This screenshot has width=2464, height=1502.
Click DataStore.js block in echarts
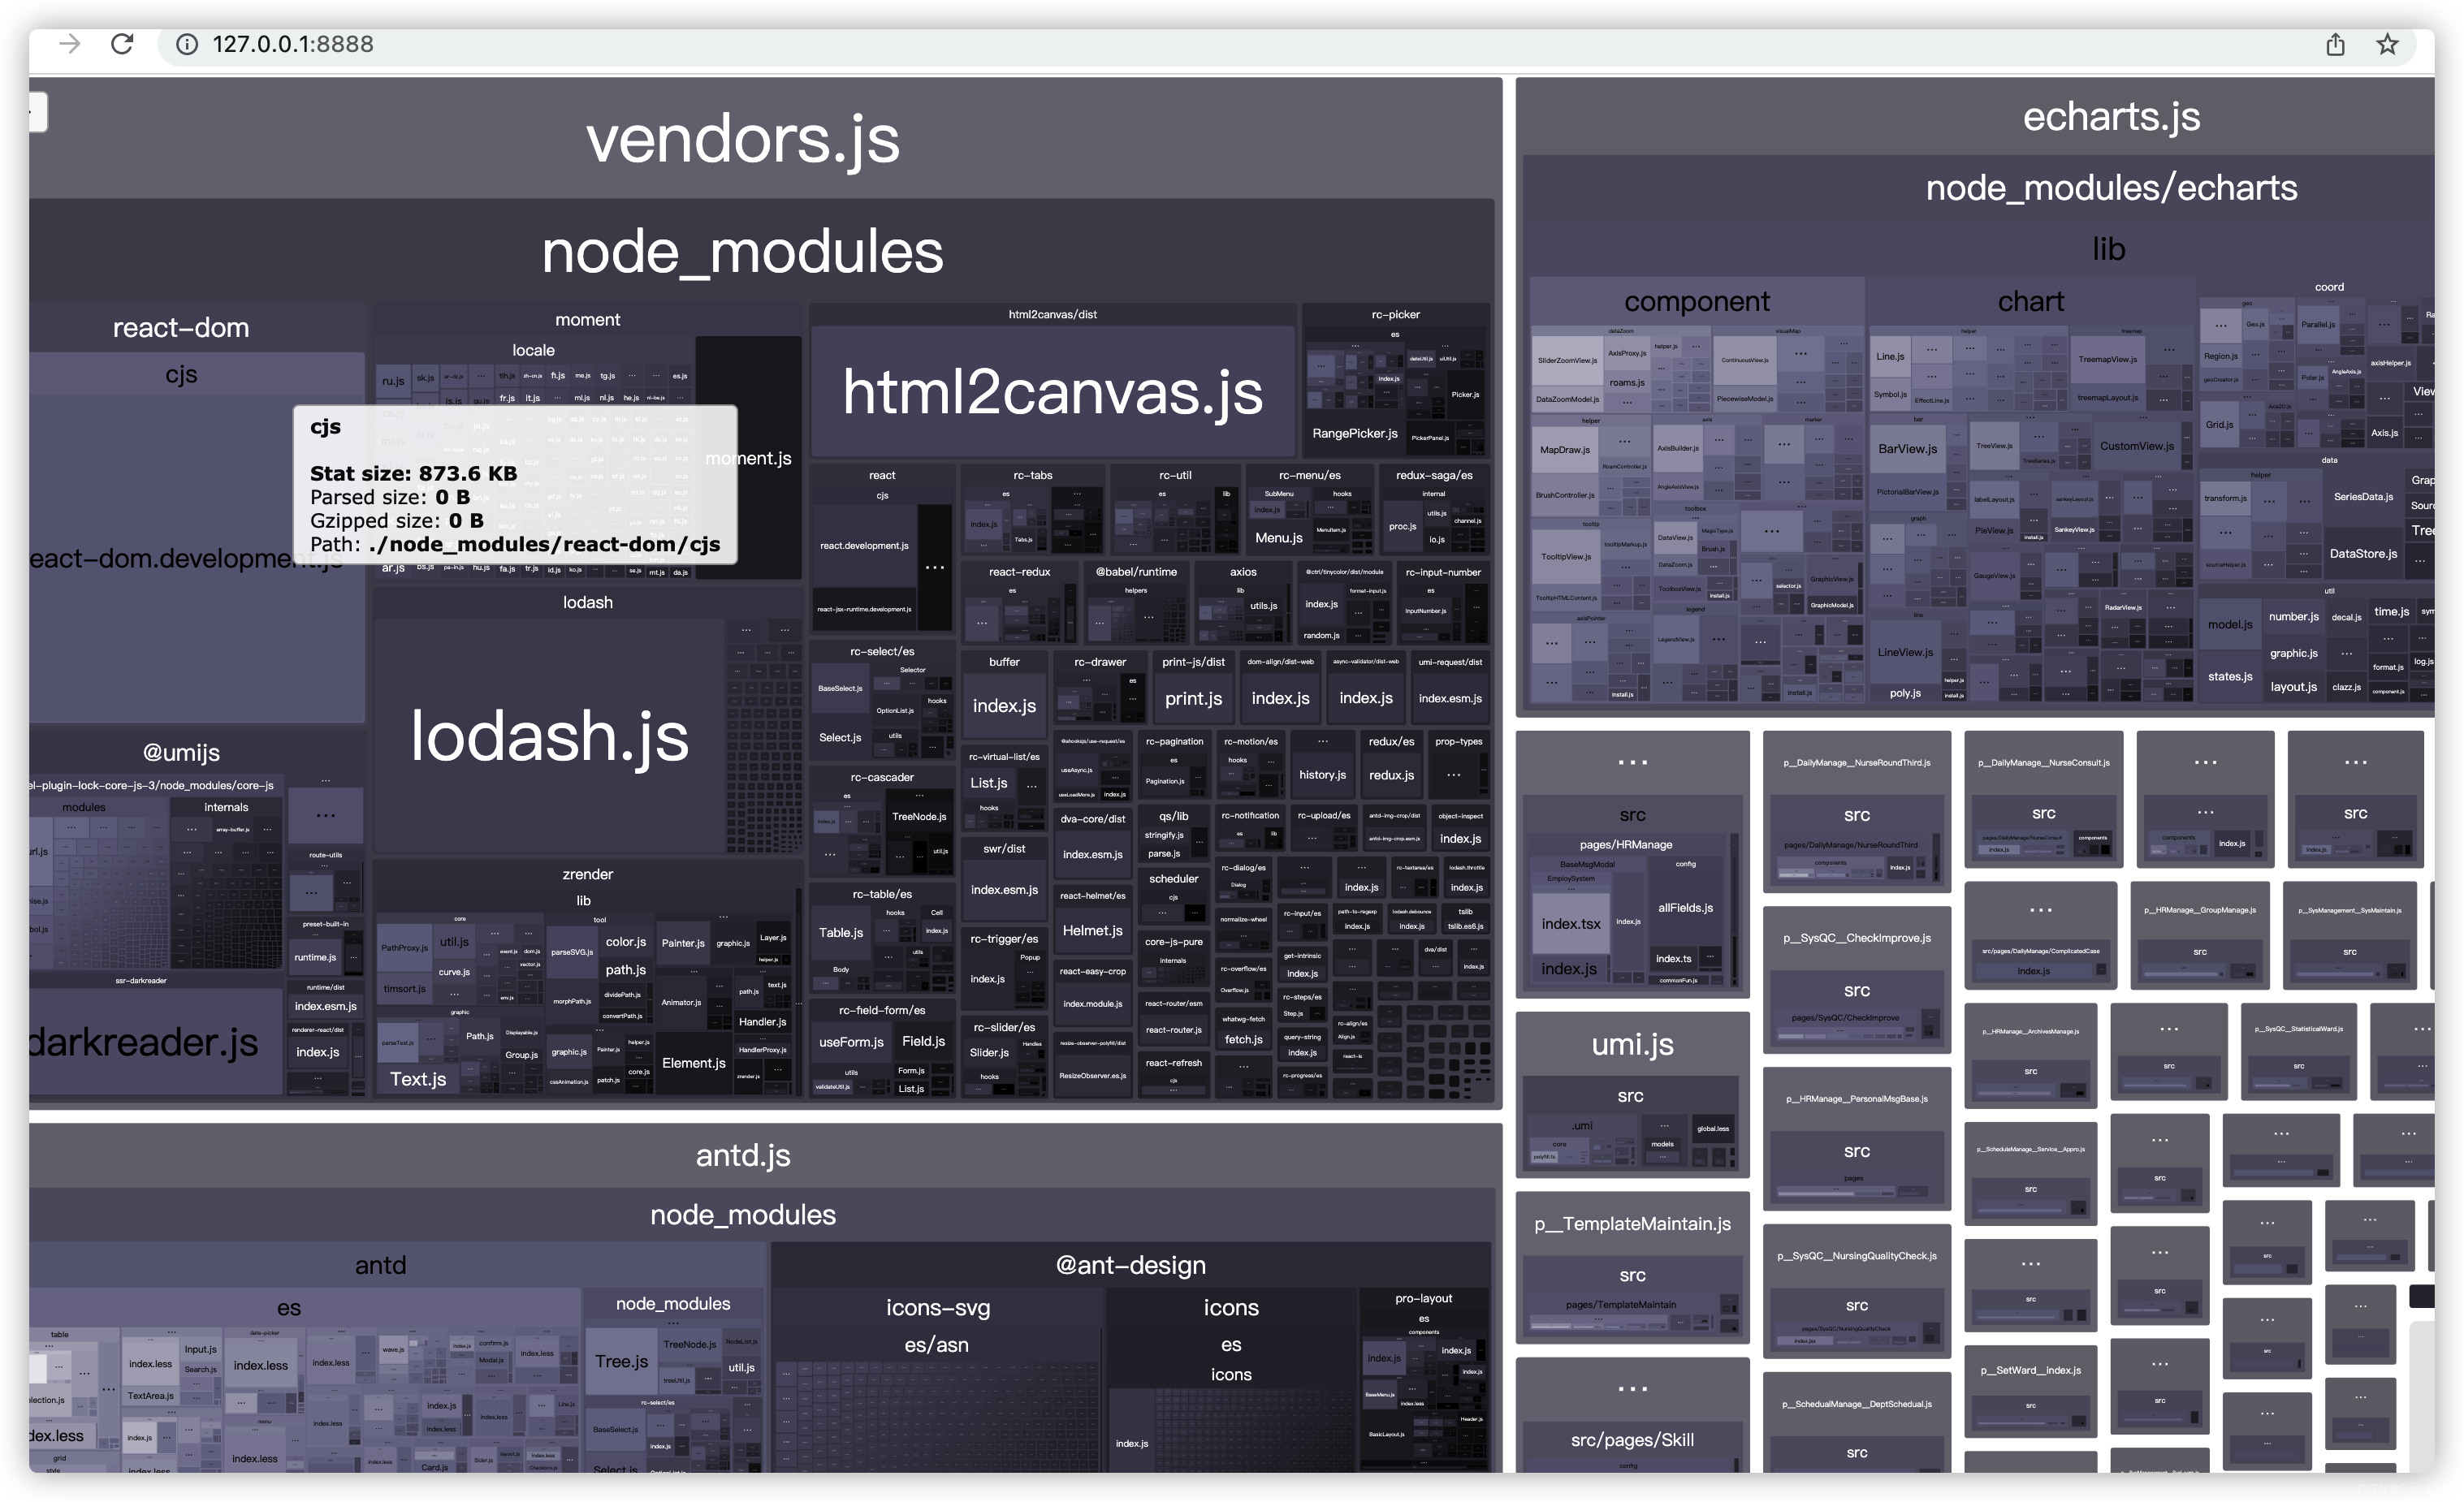[2362, 553]
